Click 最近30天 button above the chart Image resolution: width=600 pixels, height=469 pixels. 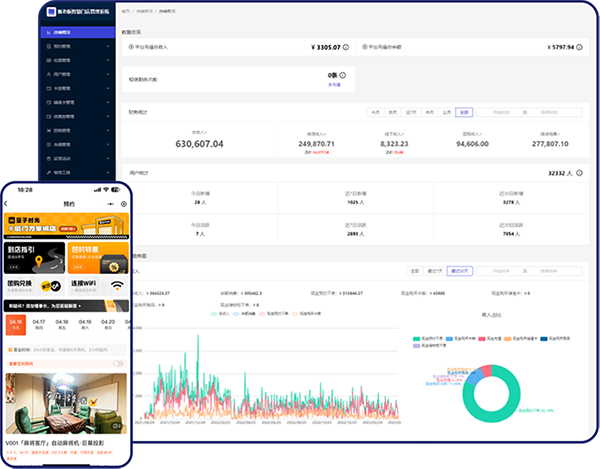tap(460, 270)
